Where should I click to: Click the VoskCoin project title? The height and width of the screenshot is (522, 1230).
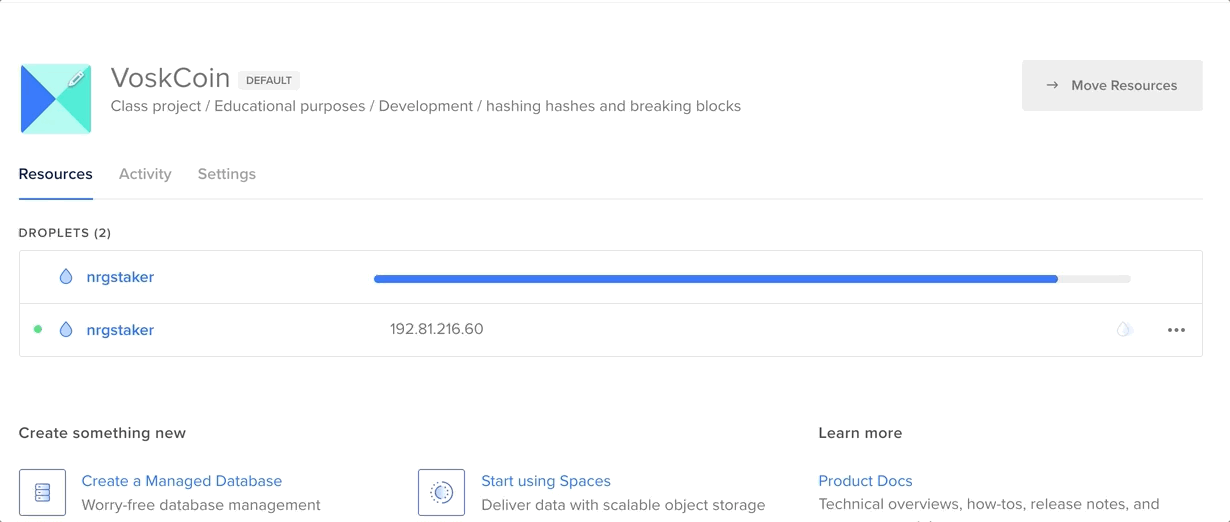coord(171,78)
